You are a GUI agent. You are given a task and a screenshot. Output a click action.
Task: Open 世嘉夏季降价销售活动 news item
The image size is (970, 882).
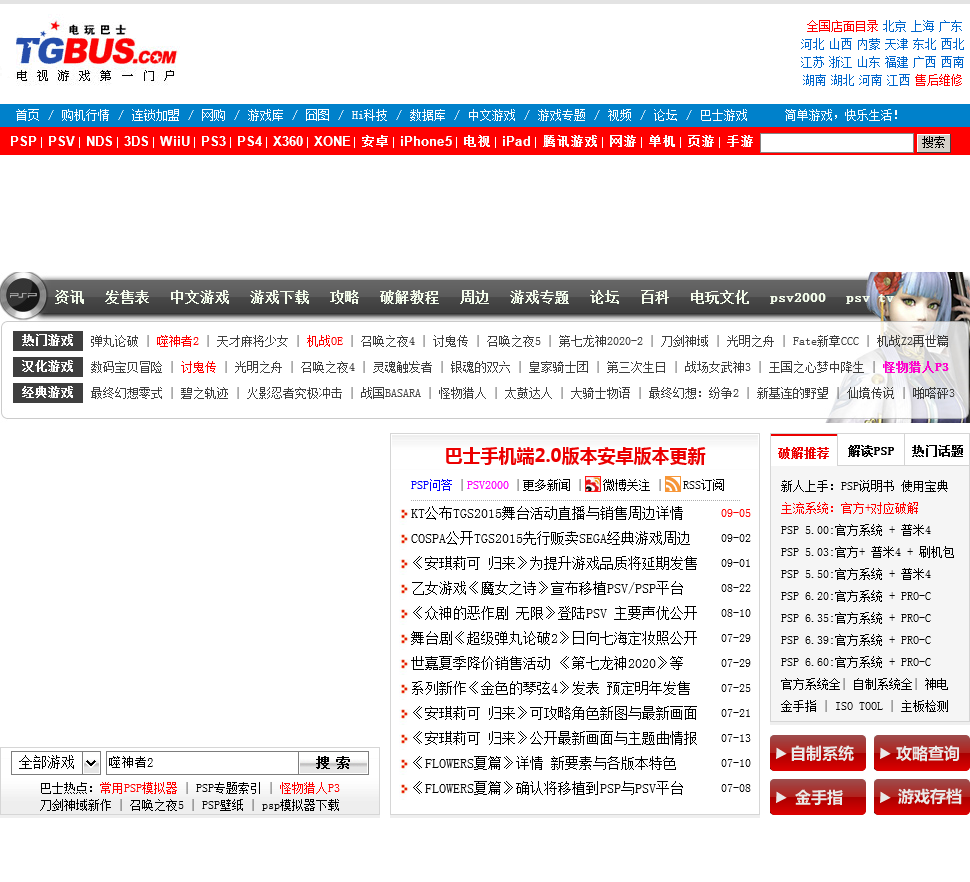(547, 663)
